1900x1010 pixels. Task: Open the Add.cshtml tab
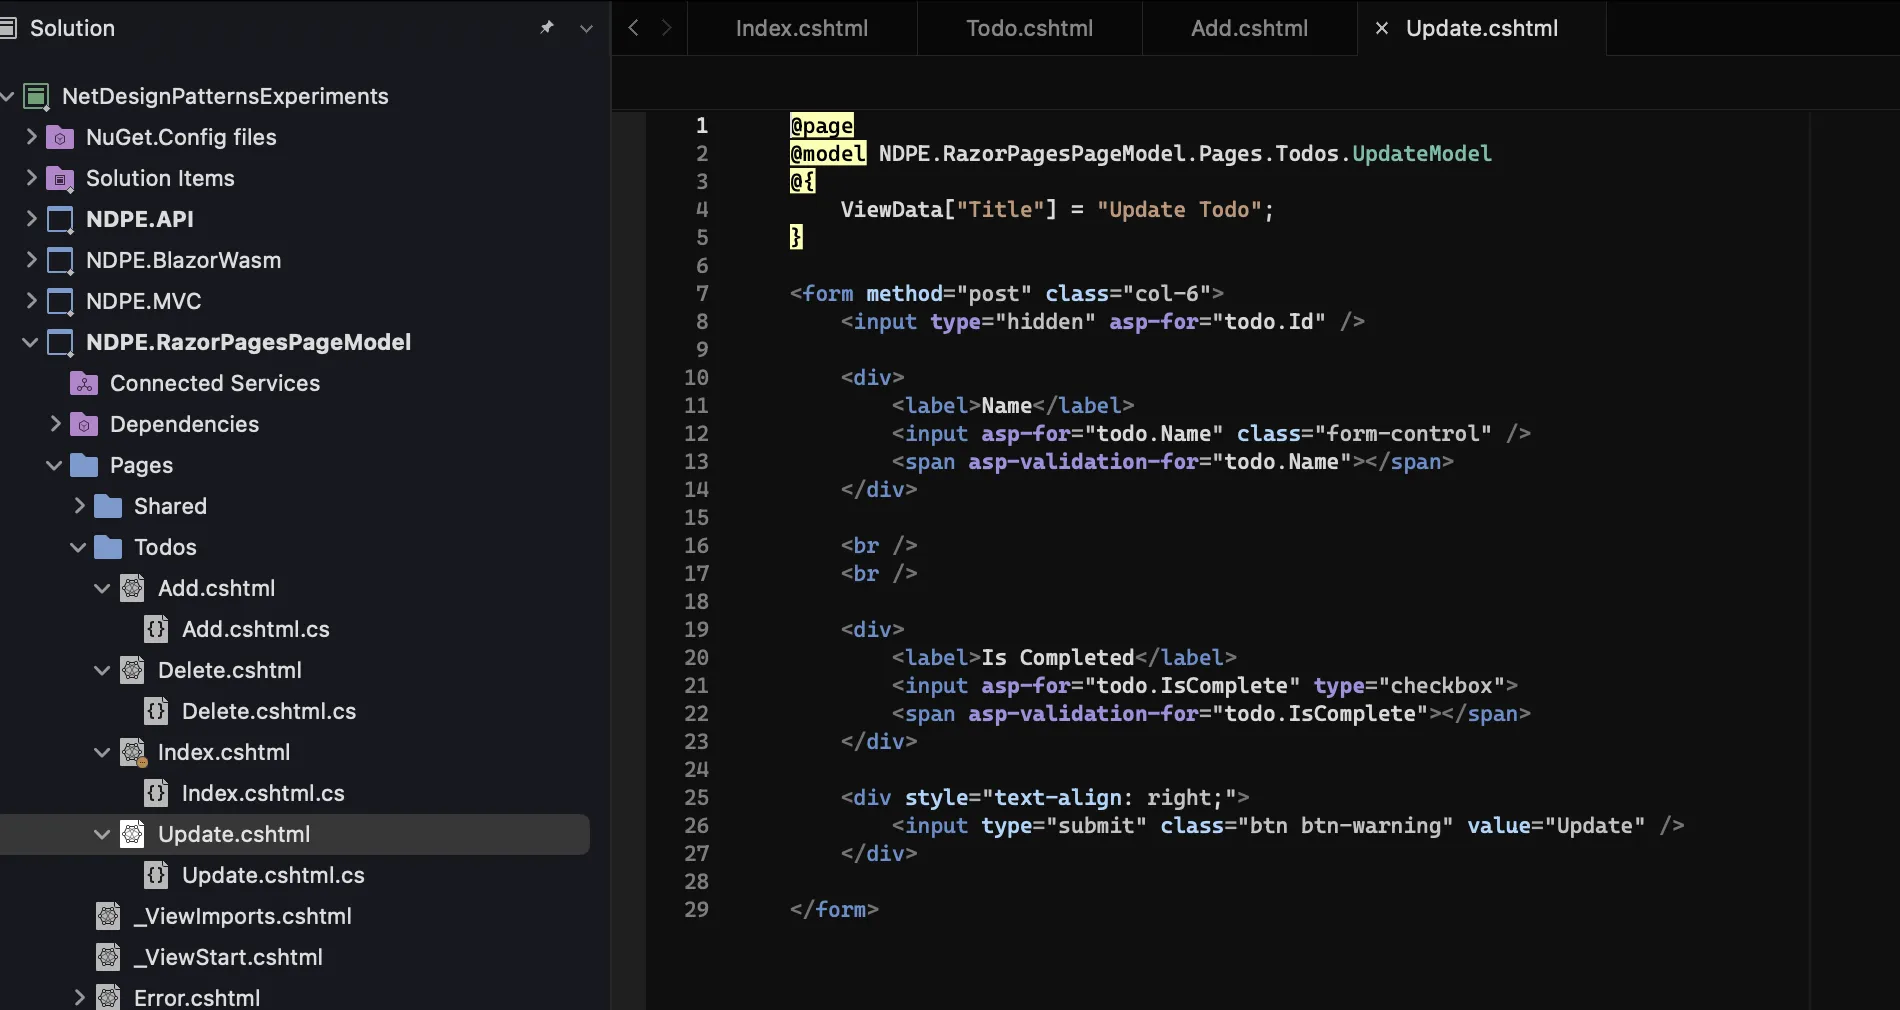(x=1248, y=28)
